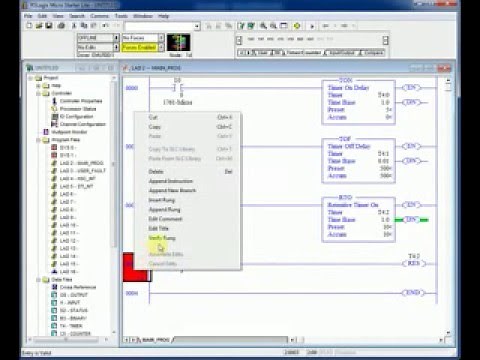Open the search combo box dropdown arrow

tap(197, 26)
